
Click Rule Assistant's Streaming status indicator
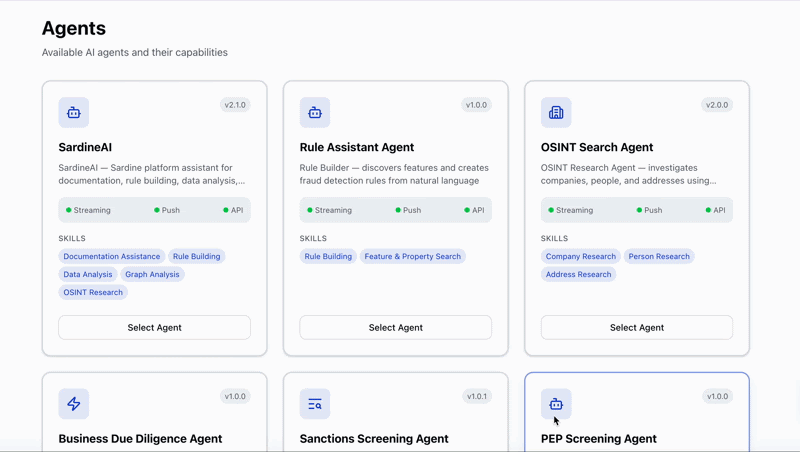[x=330, y=210]
